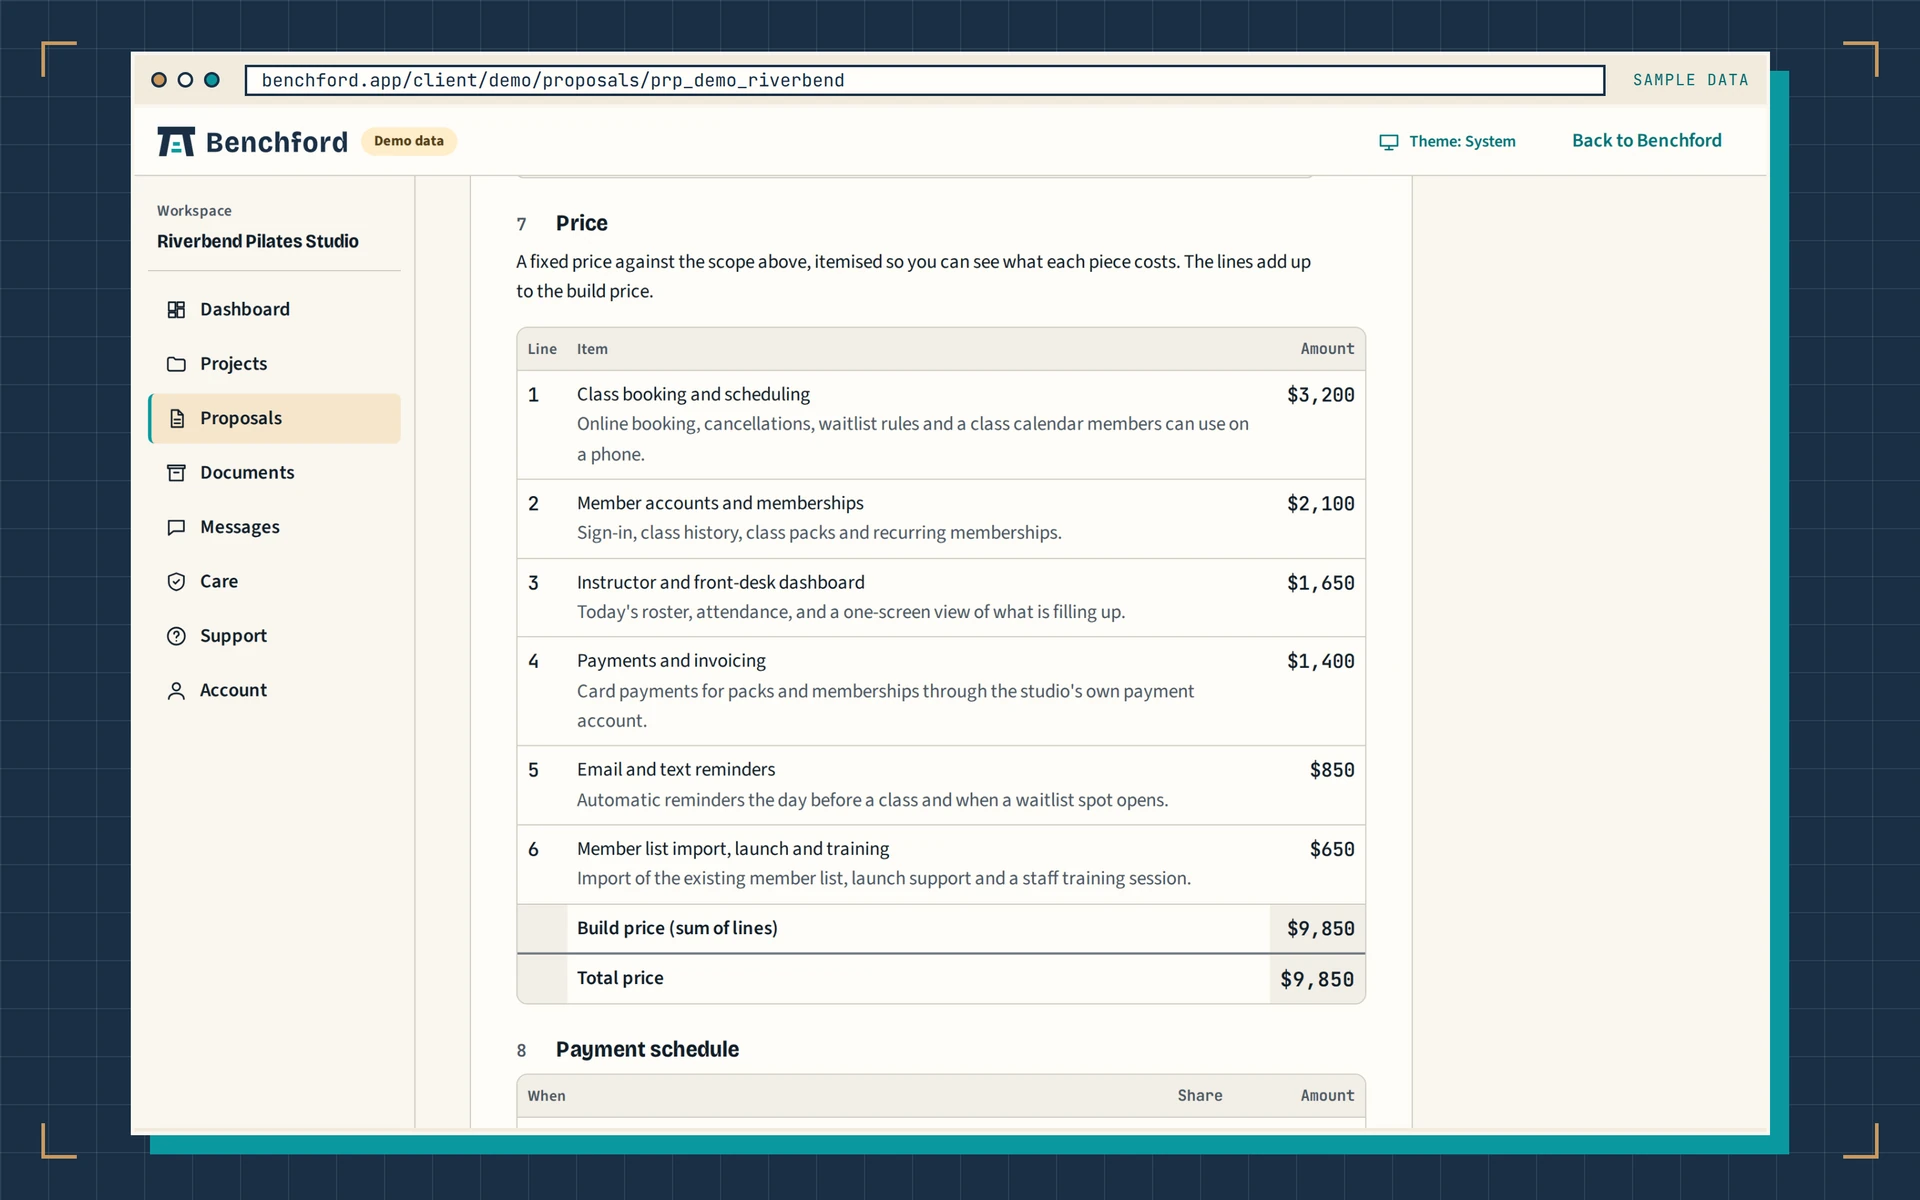The image size is (1920, 1200).
Task: Click the Build price (sum of lines) row
Action: click(941, 929)
